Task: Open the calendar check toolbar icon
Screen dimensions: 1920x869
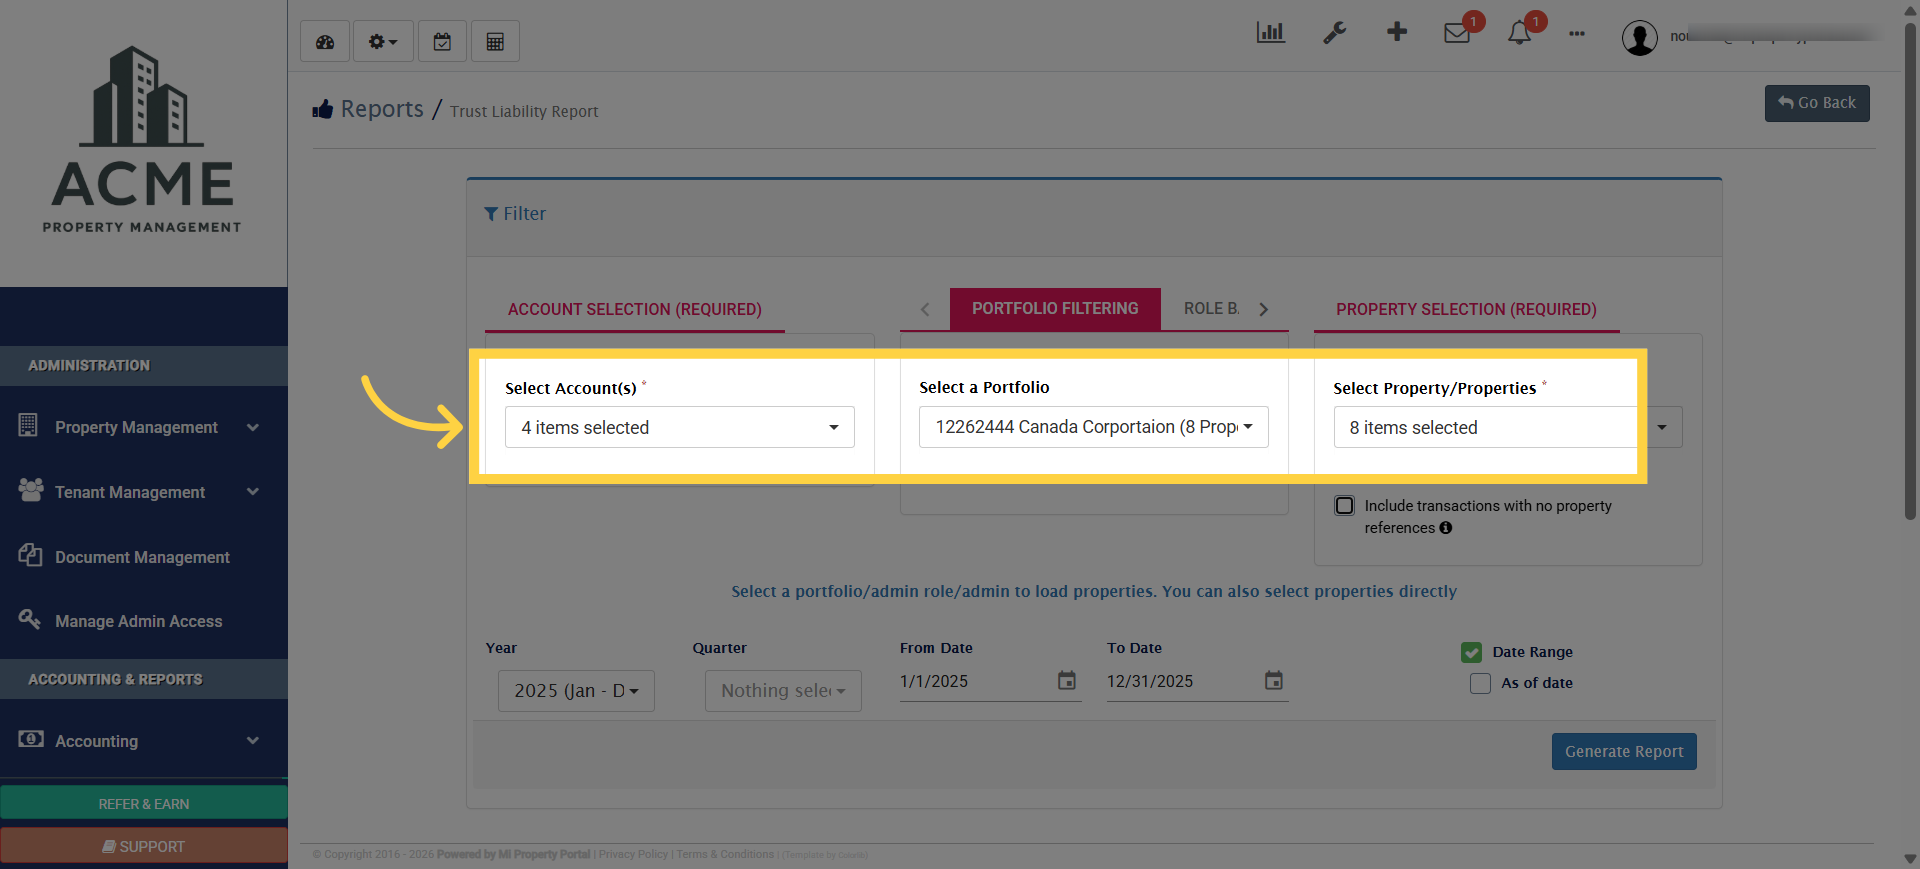Action: pyautogui.click(x=442, y=42)
